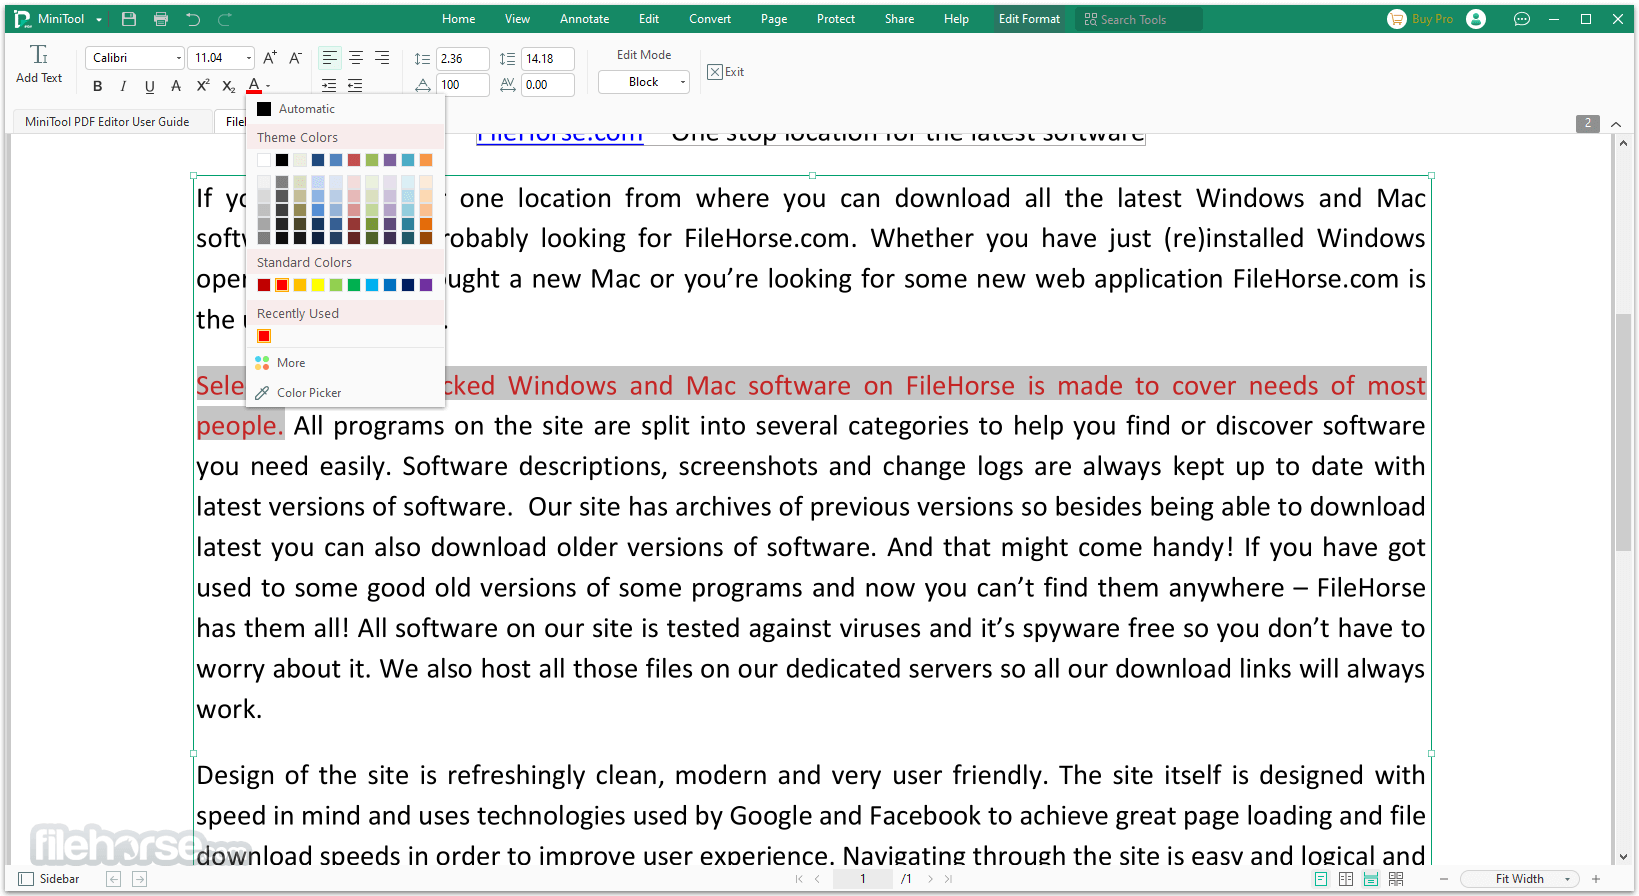Open the Home menu tab
1639x896 pixels.
[x=459, y=19]
